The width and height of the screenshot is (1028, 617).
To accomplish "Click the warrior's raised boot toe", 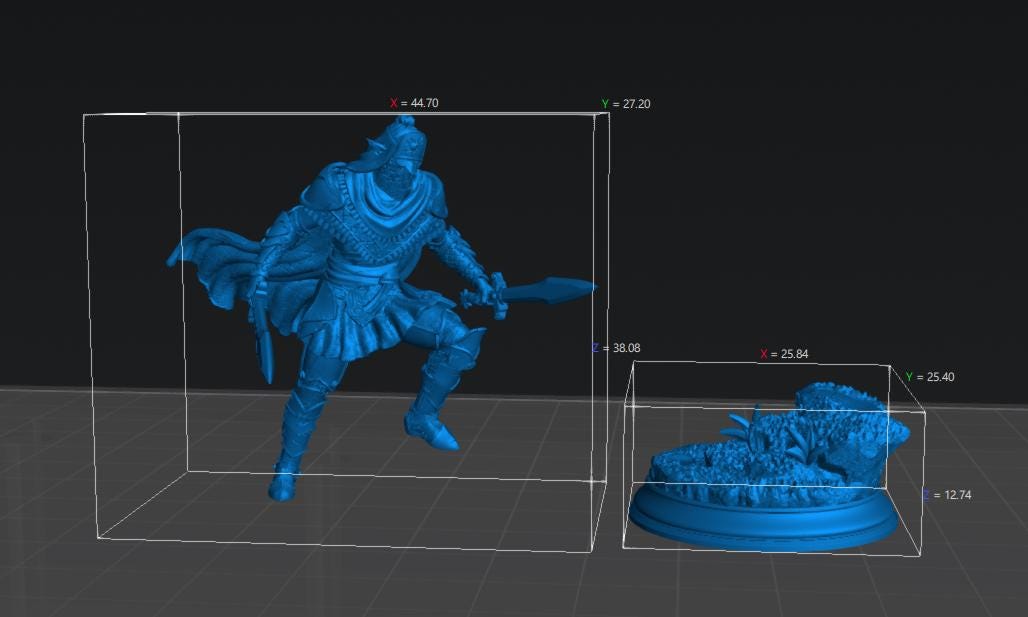I will point(445,438).
